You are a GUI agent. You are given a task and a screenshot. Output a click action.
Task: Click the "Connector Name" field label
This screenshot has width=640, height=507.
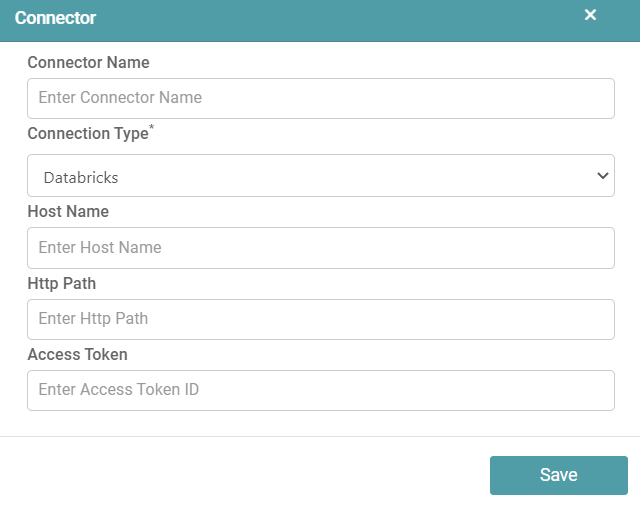[88, 62]
